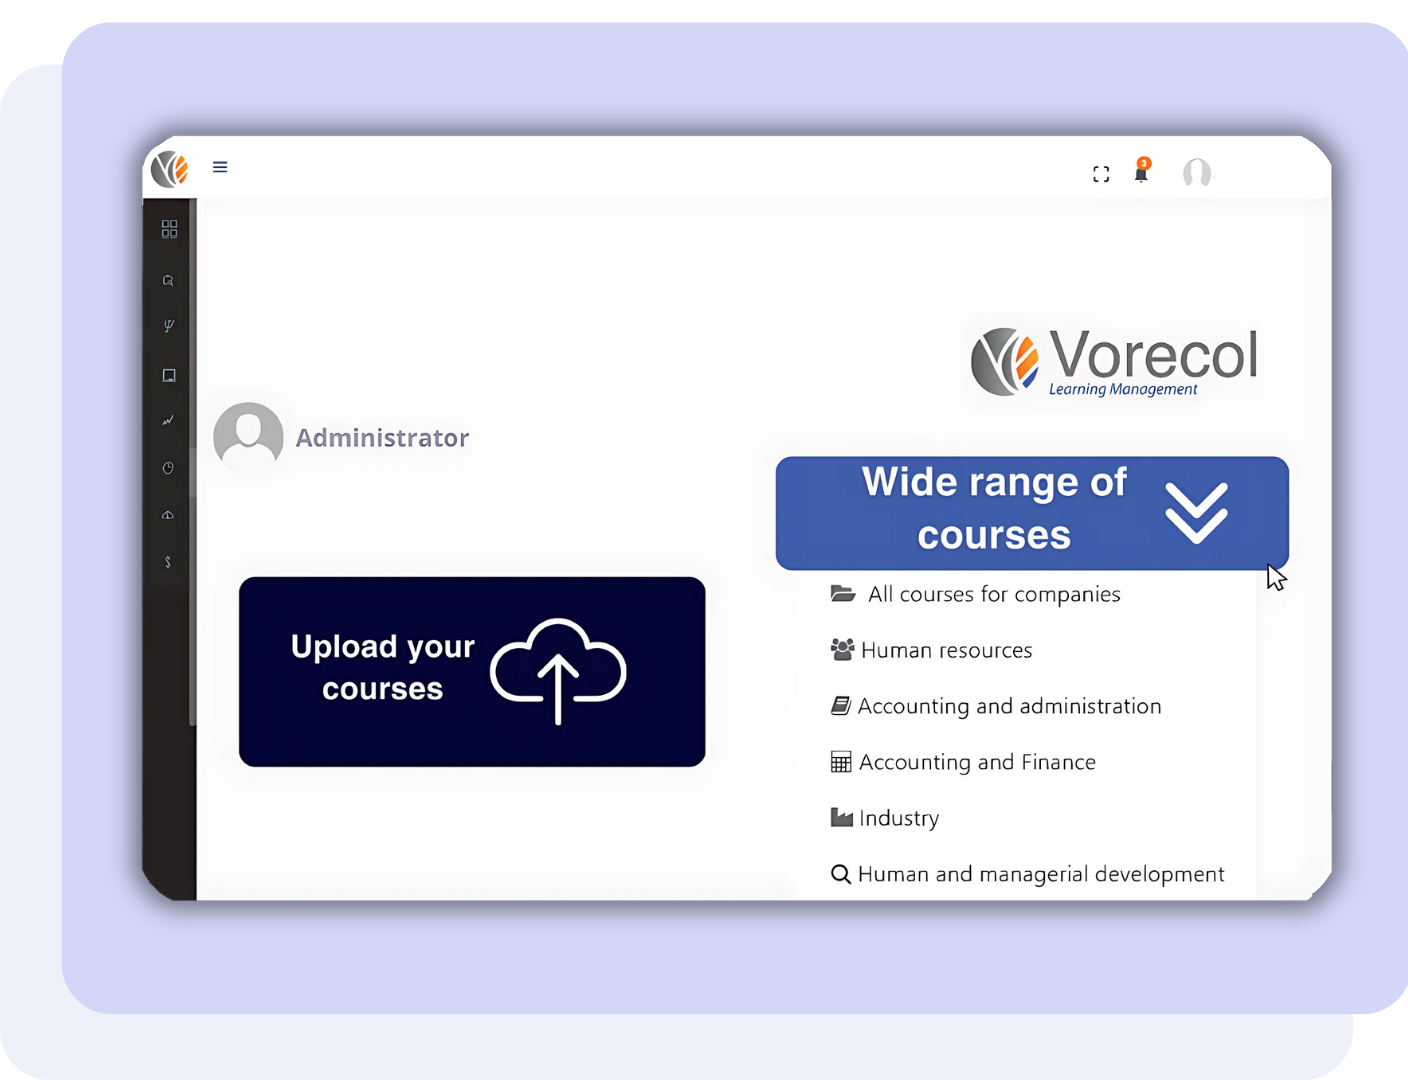Click the double chevron down arrow
The width and height of the screenshot is (1408, 1080).
click(x=1196, y=512)
